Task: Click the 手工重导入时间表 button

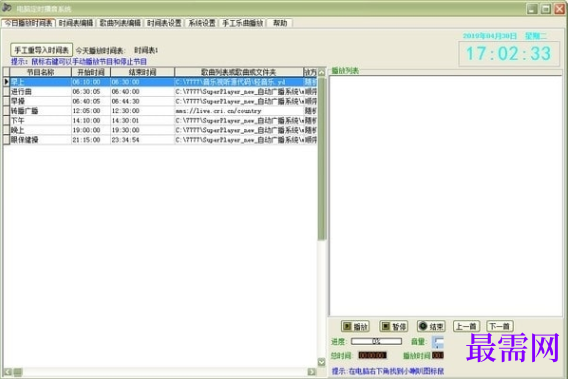Action: 41,50
